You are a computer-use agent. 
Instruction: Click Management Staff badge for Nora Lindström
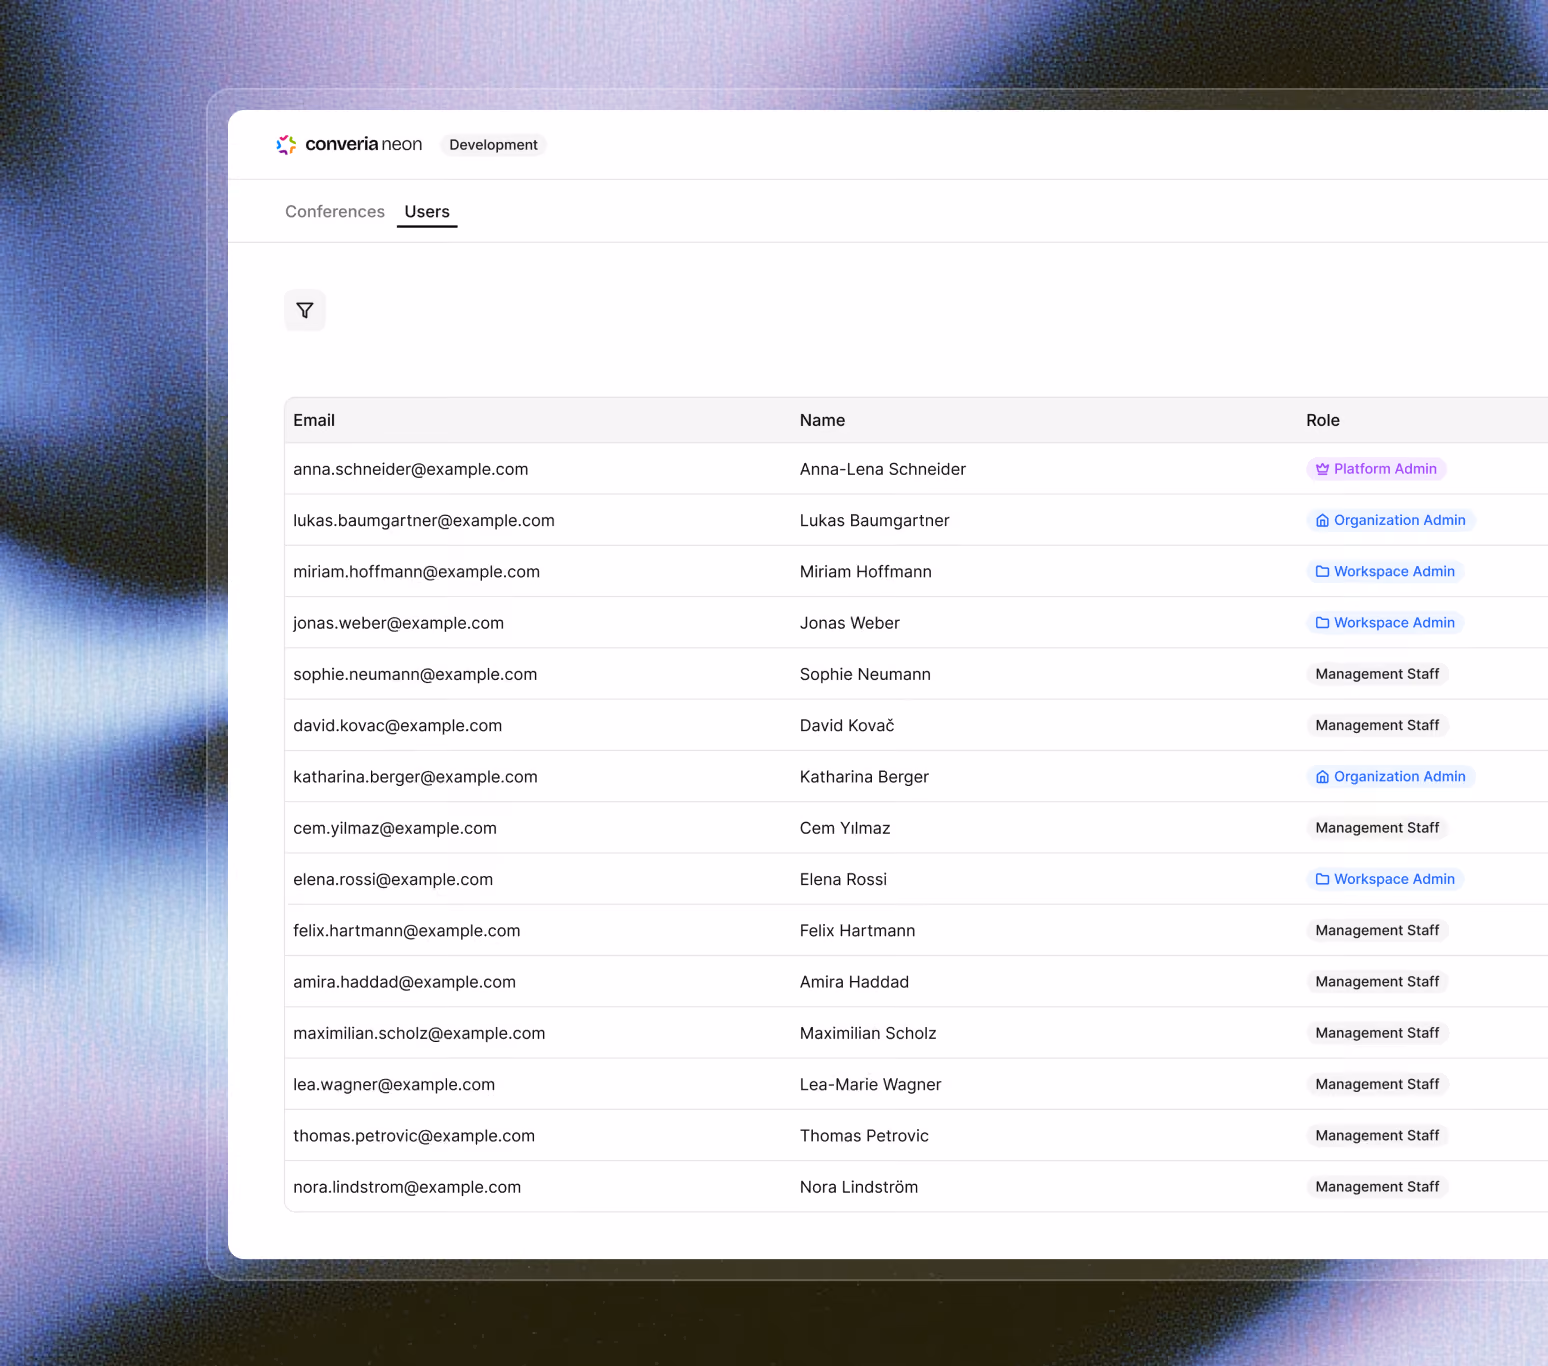tap(1377, 1187)
